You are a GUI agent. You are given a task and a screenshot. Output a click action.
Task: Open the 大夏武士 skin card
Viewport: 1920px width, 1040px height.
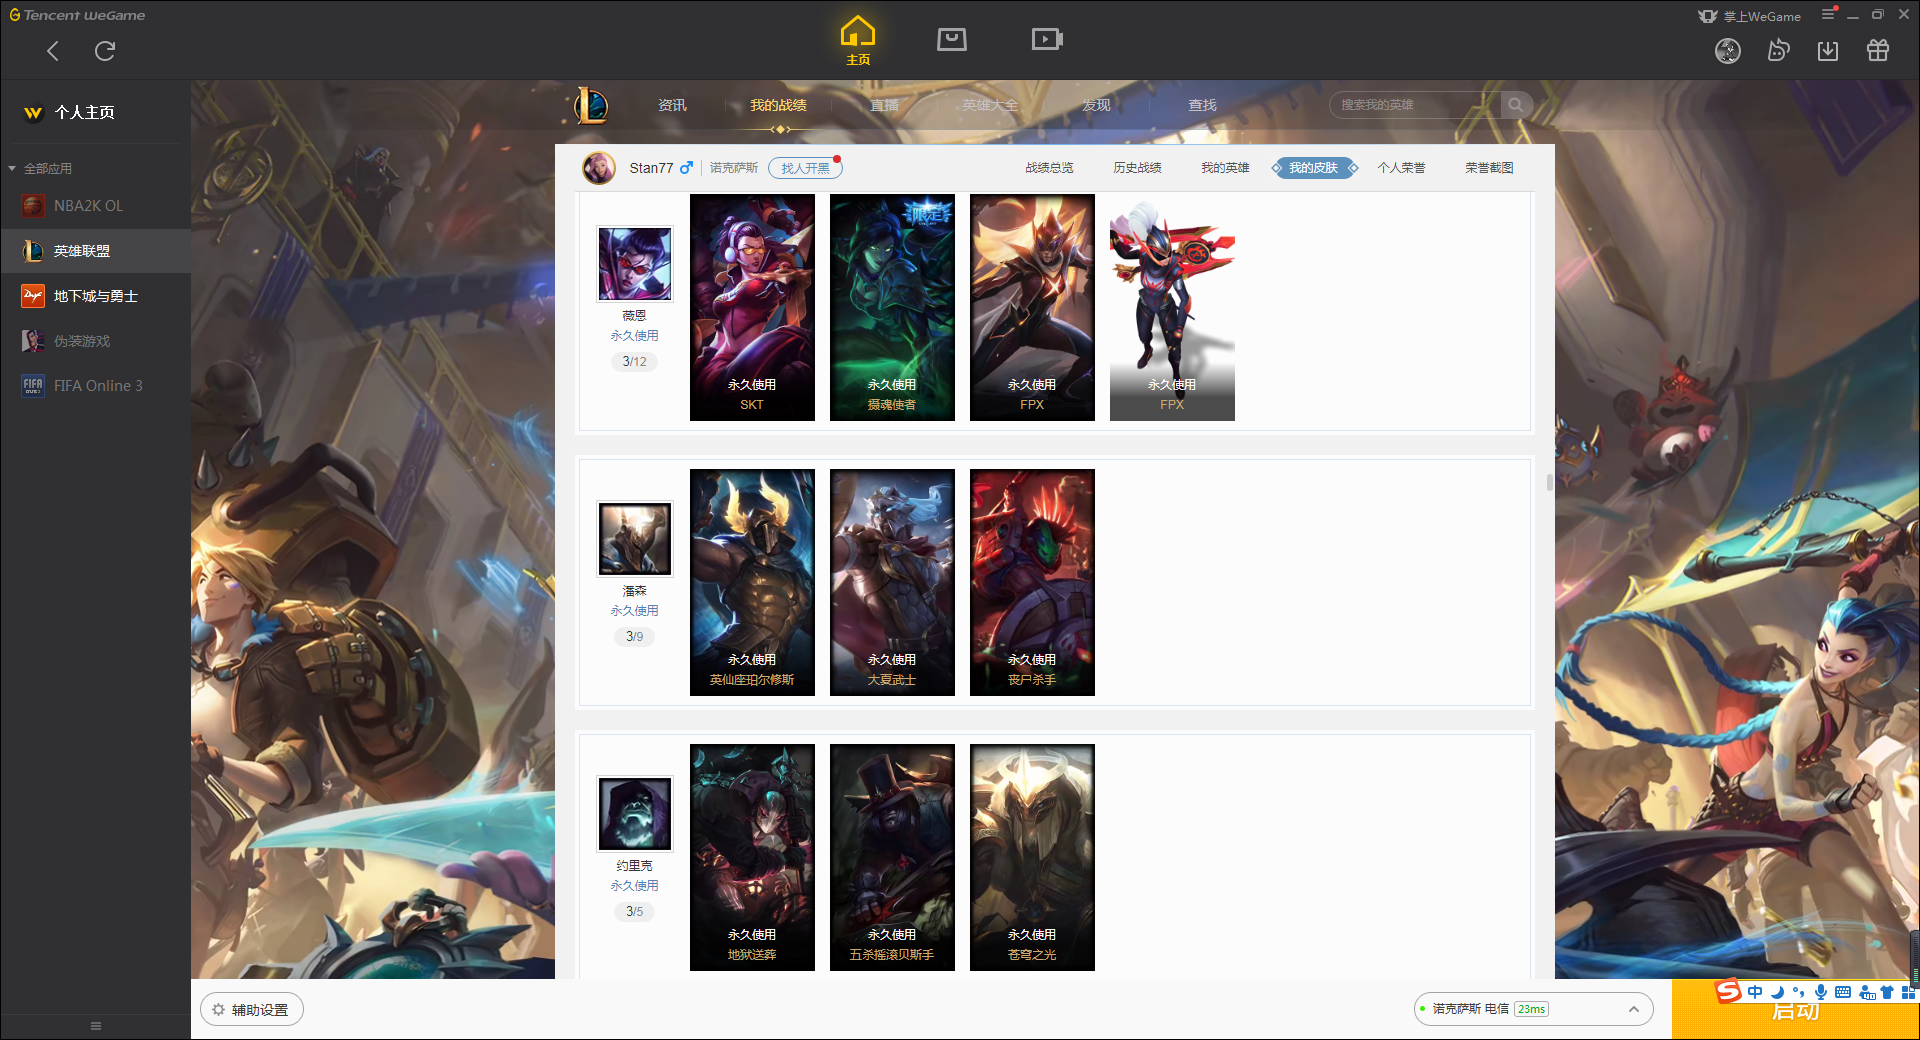[892, 582]
